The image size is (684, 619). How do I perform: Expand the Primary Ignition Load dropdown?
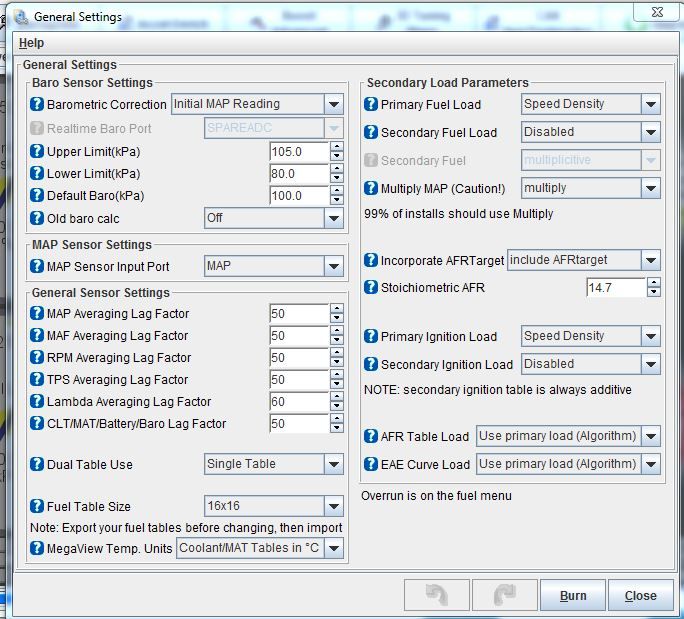(651, 337)
